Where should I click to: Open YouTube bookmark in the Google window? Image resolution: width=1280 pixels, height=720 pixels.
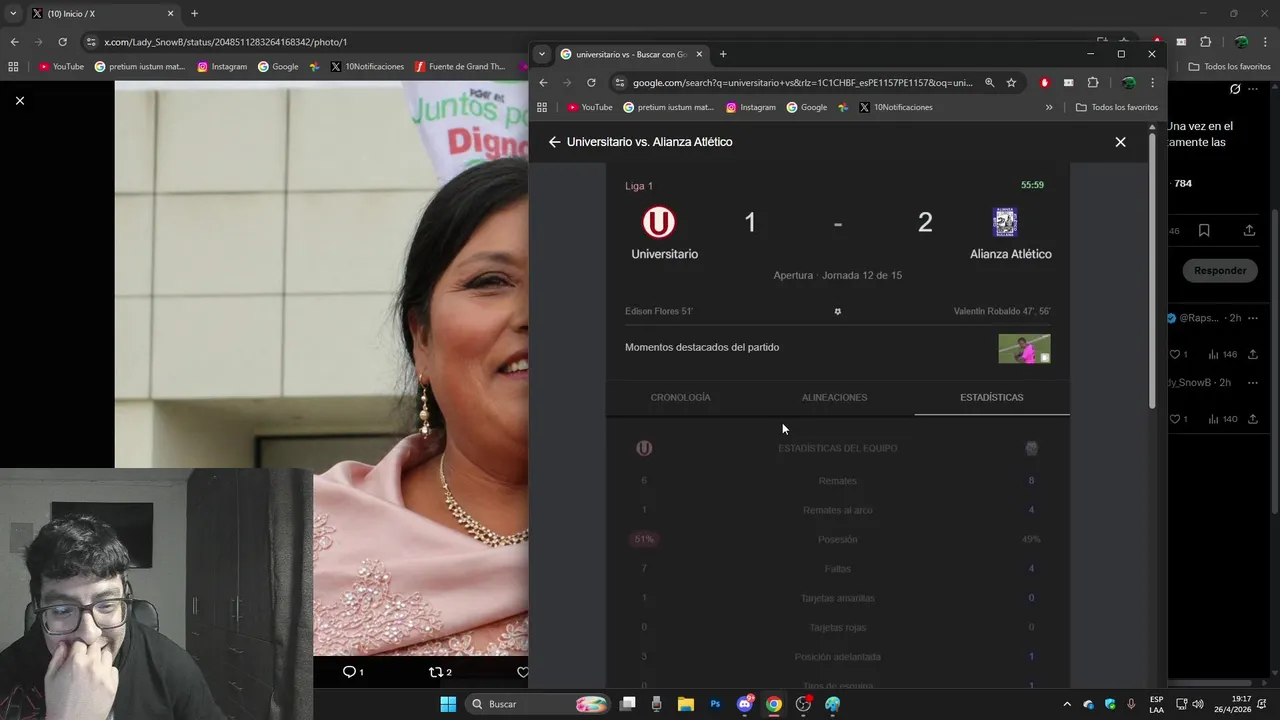point(590,107)
